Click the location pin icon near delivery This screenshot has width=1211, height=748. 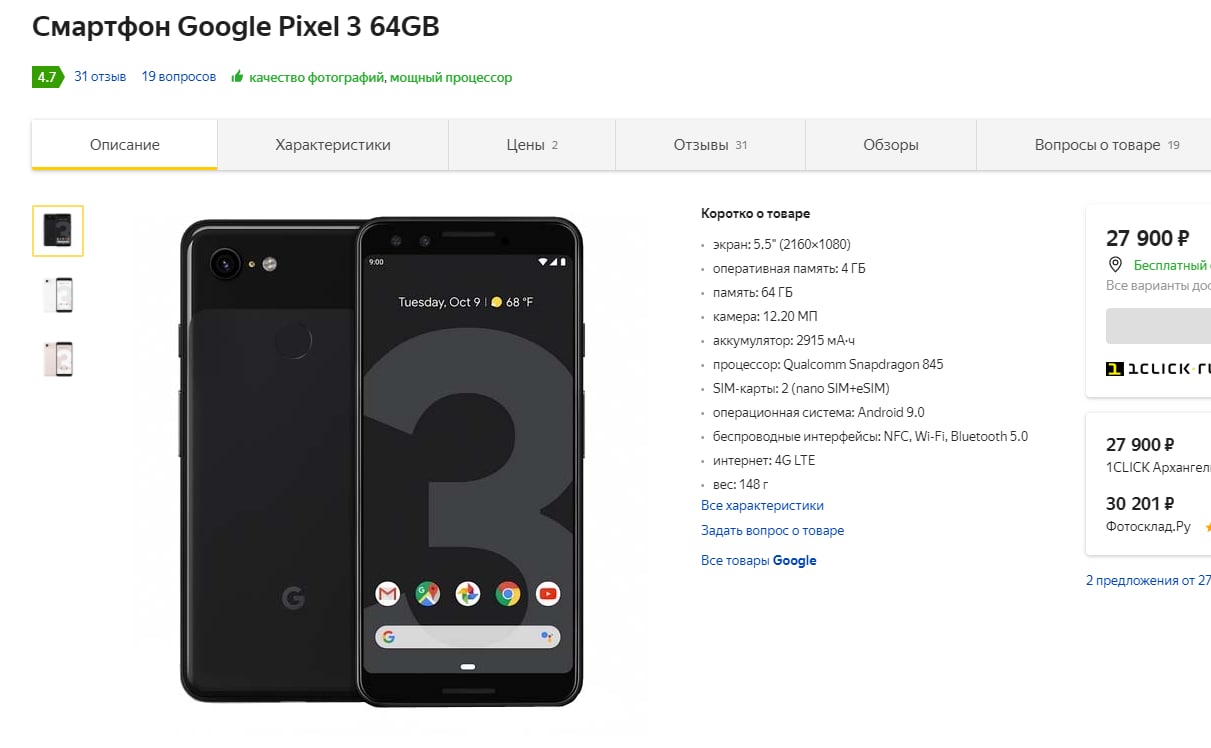[x=1115, y=265]
